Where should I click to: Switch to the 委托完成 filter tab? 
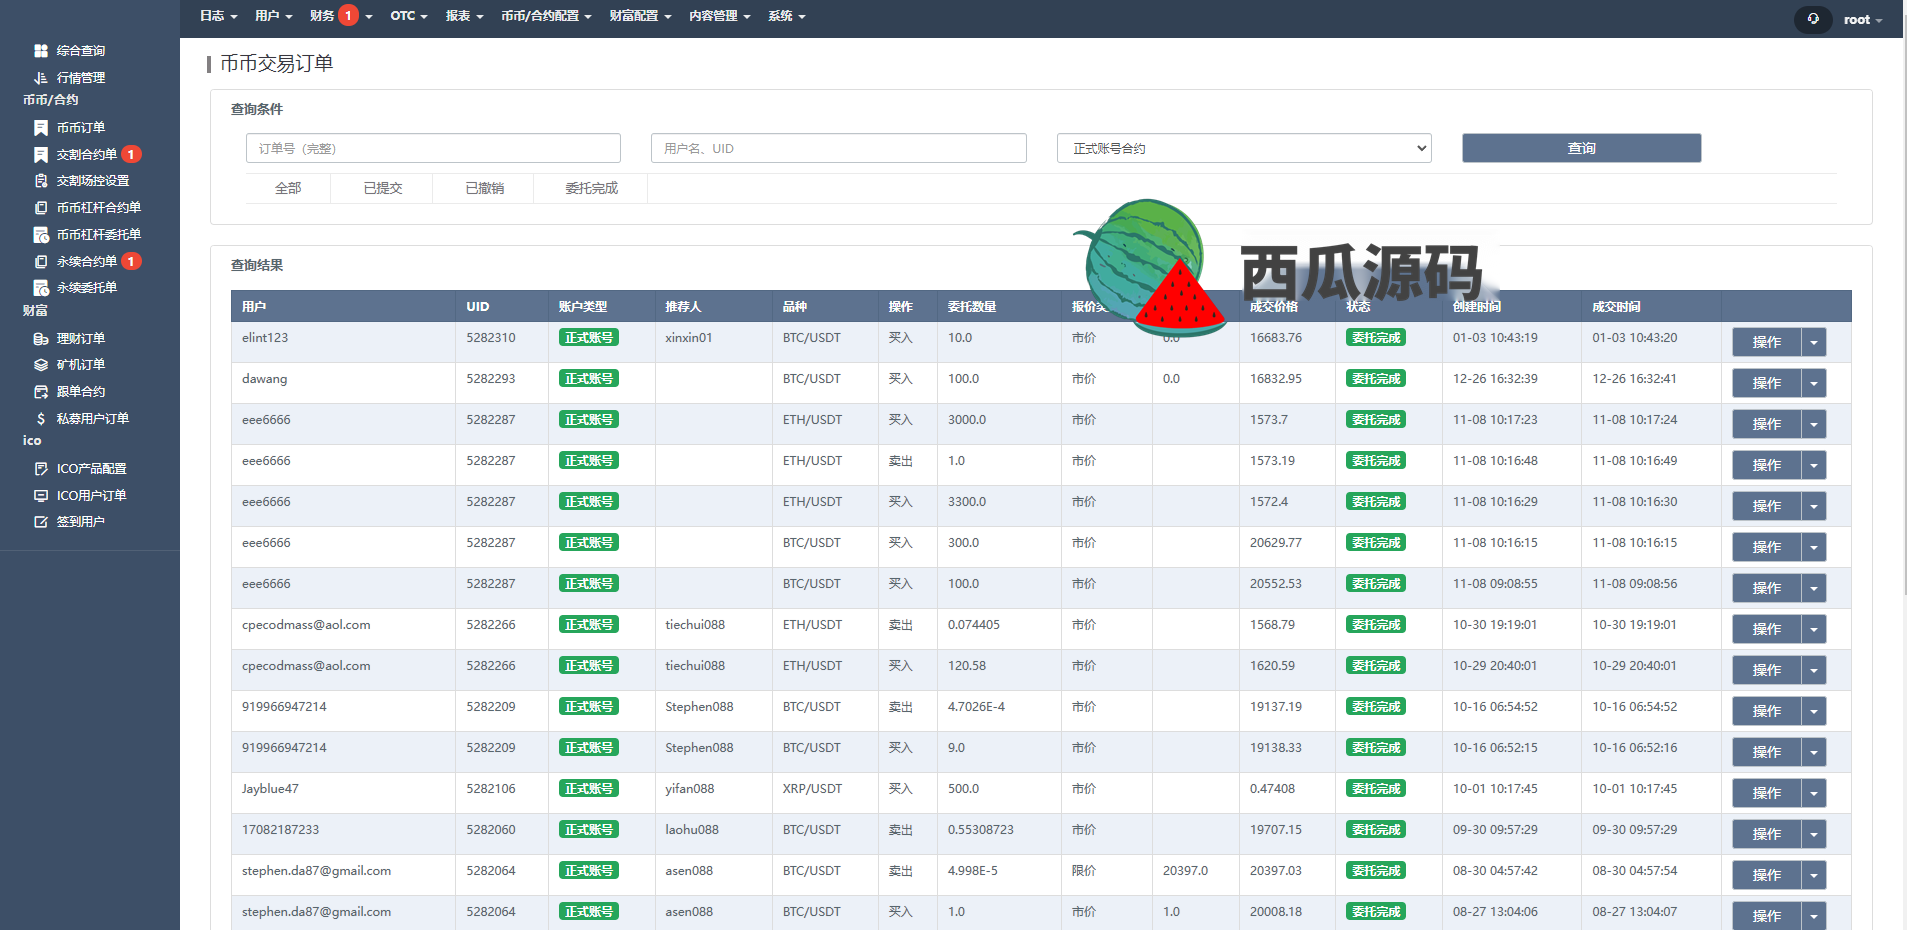[591, 188]
